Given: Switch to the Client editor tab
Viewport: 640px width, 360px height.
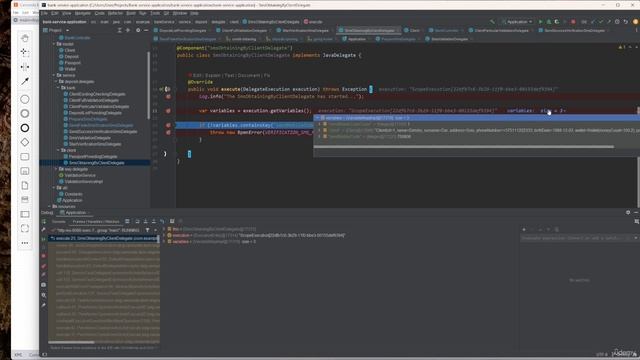Looking at the screenshot, I should click(414, 31).
